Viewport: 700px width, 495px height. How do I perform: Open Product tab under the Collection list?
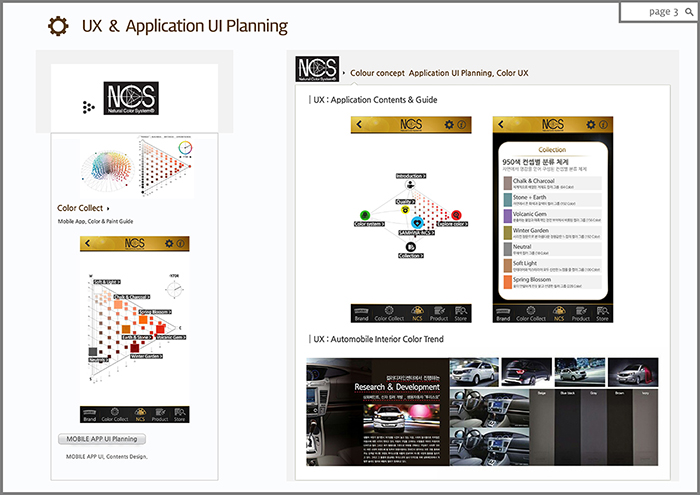pos(581,314)
